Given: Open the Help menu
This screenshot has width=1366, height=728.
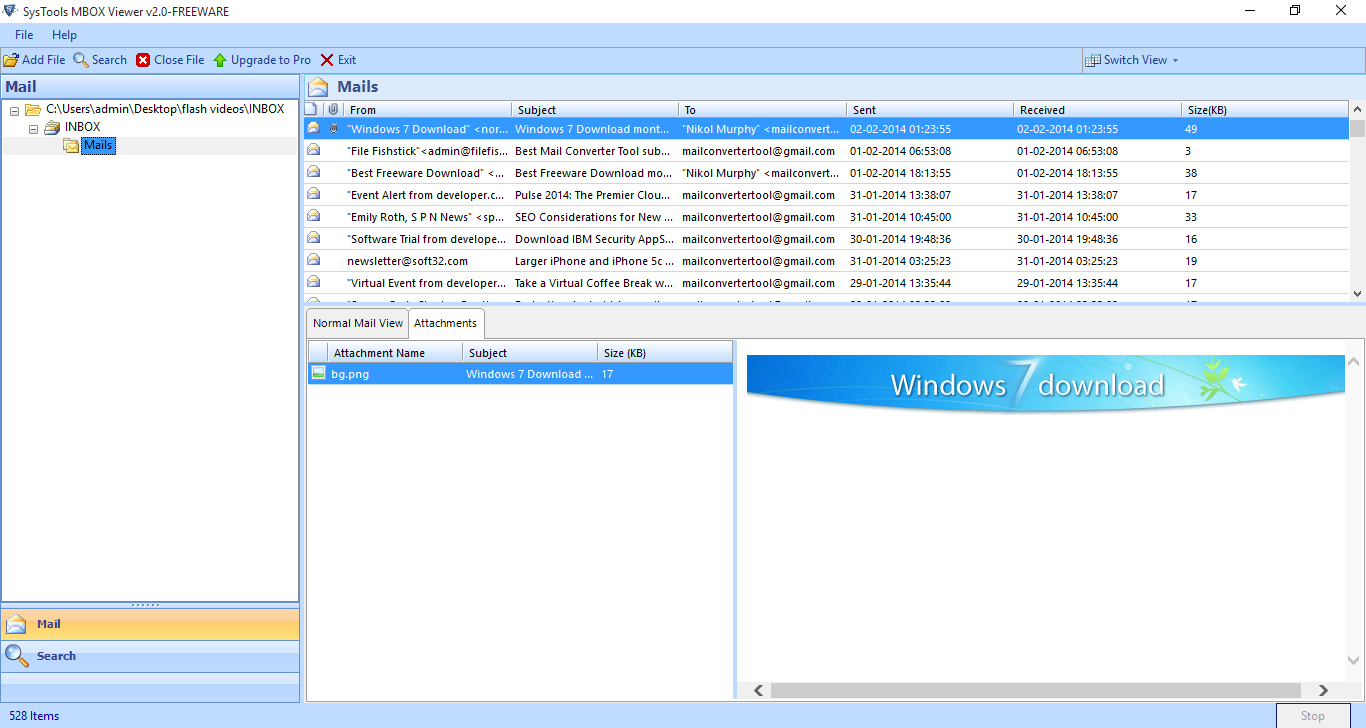Looking at the screenshot, I should tap(64, 35).
